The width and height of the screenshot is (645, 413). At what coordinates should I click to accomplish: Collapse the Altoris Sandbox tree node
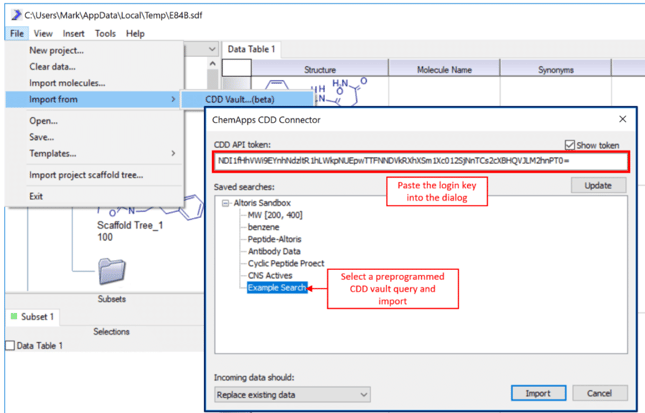[x=225, y=203]
